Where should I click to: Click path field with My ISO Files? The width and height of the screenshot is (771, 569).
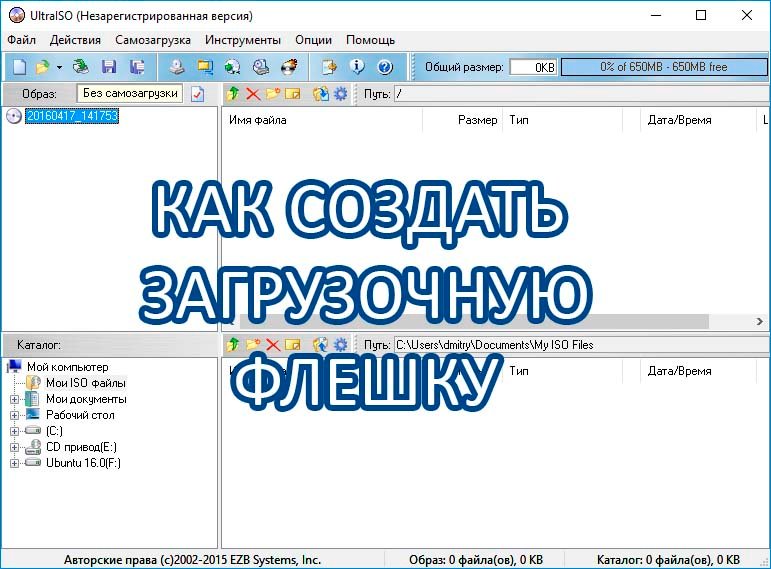coord(581,345)
